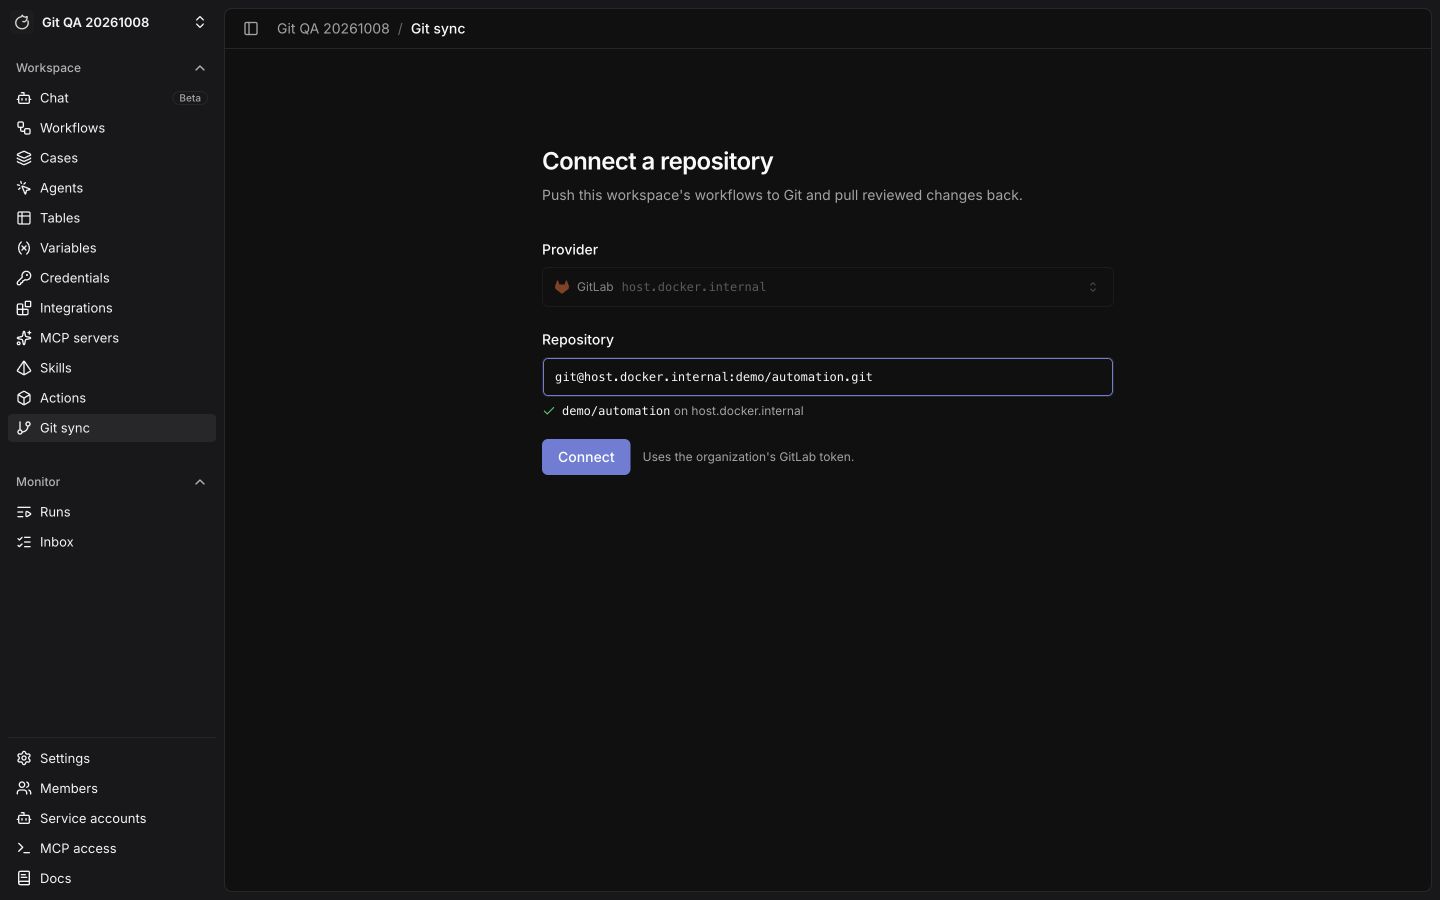
Task: Open Docs in the sidebar
Action: coord(112,879)
